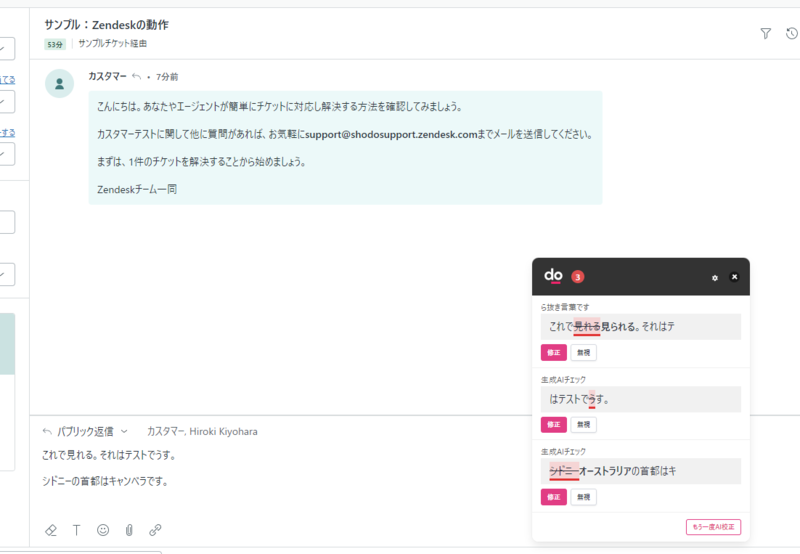Open the パブリック返信 dropdown
The image size is (800, 554).
pyautogui.click(x=85, y=432)
